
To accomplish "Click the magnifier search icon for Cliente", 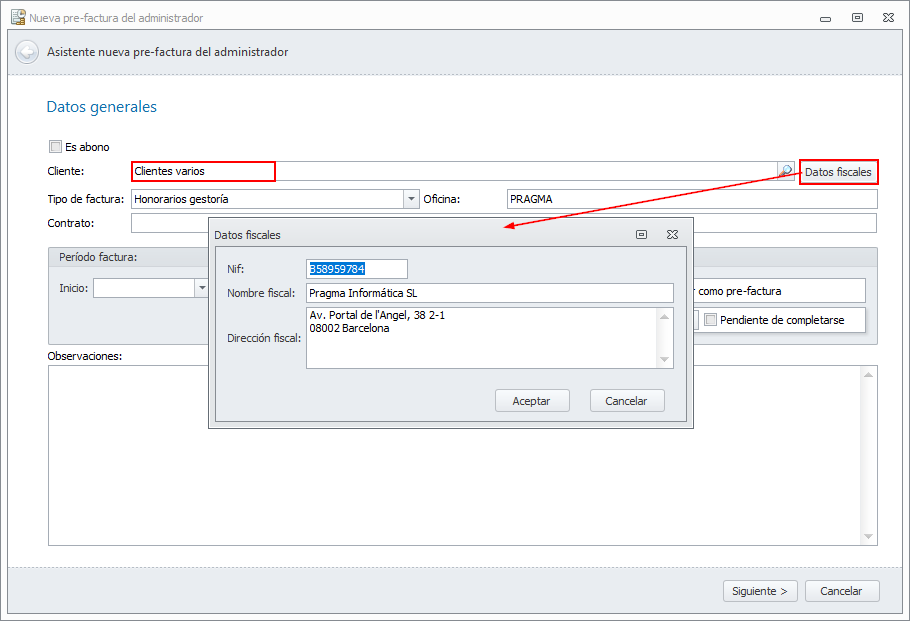I will (785, 171).
